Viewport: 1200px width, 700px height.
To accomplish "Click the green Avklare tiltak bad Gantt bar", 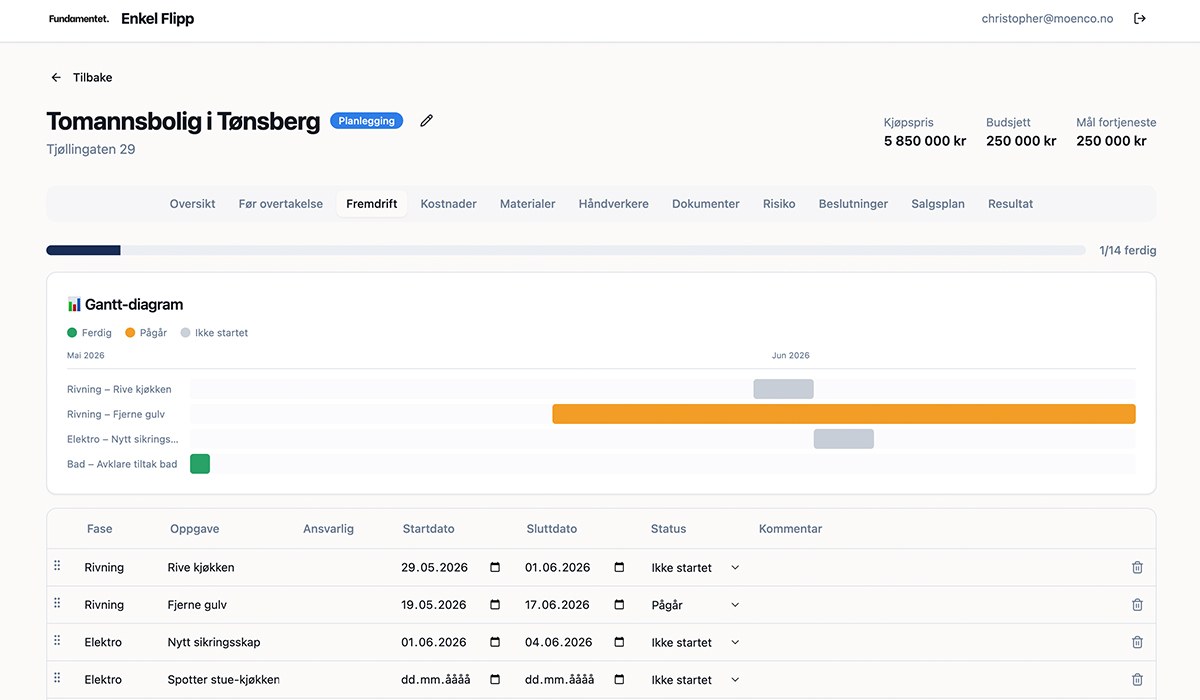I will click(x=200, y=464).
